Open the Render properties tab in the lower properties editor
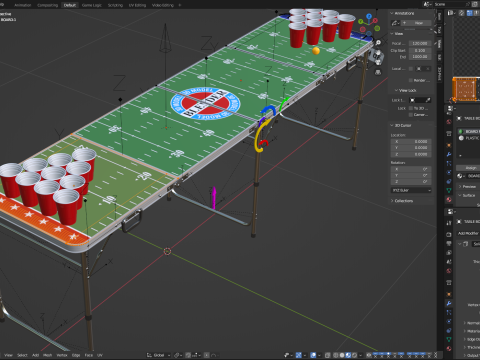 [449, 234]
